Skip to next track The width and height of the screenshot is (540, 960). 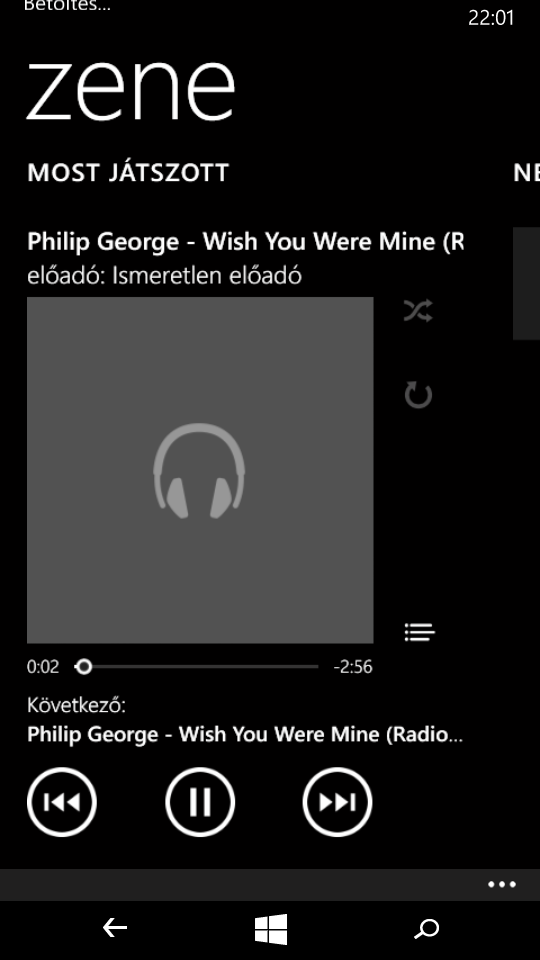[x=337, y=801]
